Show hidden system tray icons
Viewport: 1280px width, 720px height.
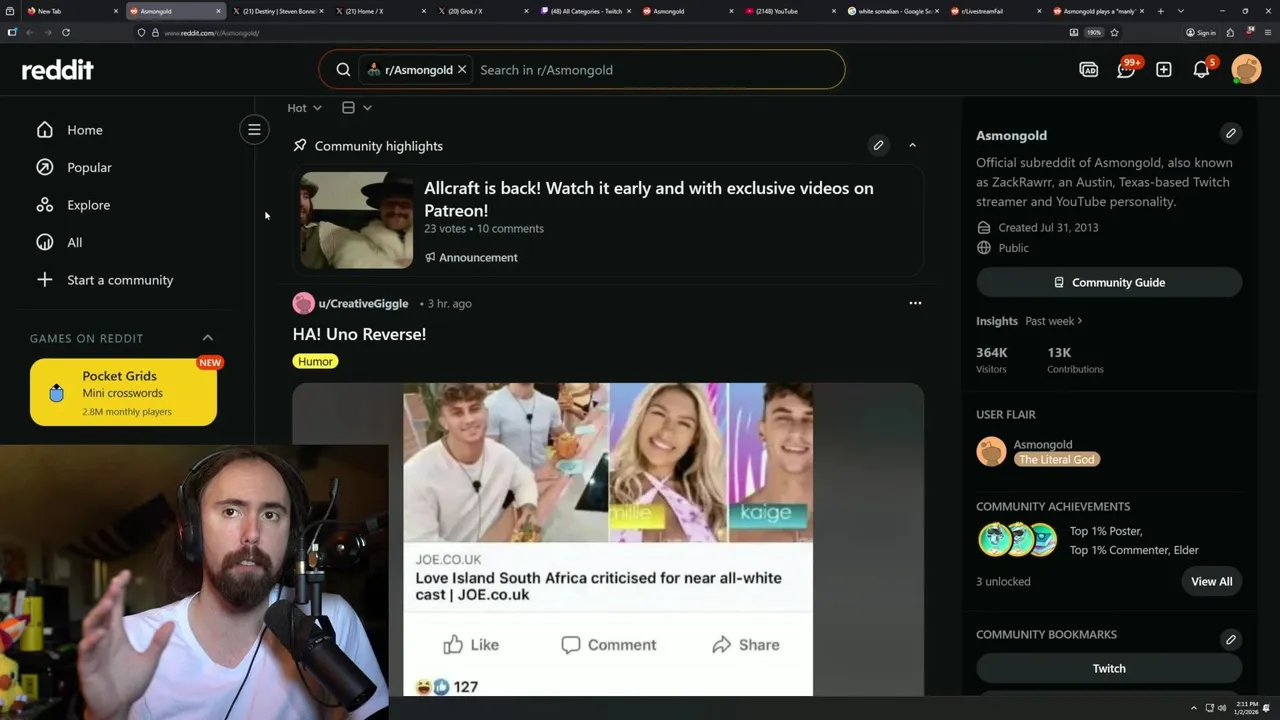click(1193, 708)
